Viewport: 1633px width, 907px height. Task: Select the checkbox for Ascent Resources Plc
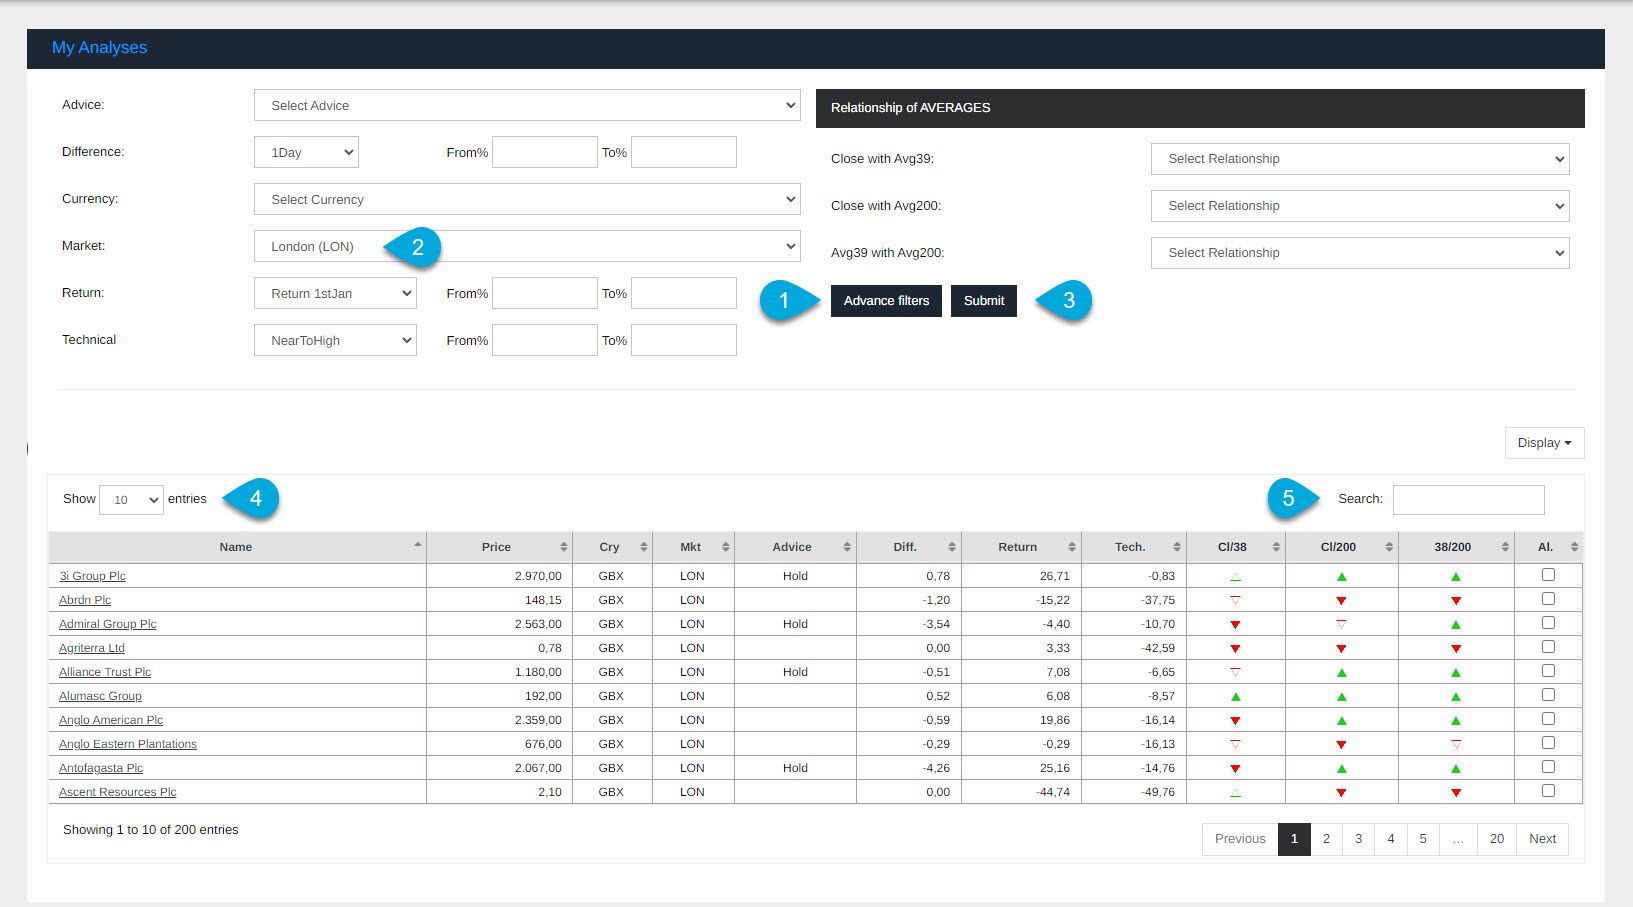(1548, 791)
